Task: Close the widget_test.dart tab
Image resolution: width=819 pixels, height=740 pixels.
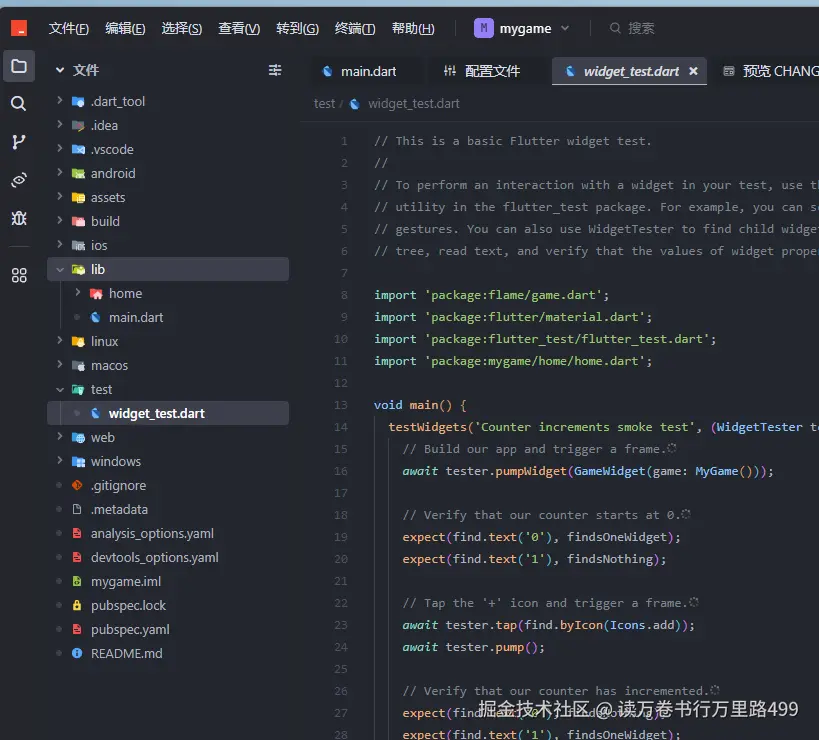Action: tap(693, 71)
